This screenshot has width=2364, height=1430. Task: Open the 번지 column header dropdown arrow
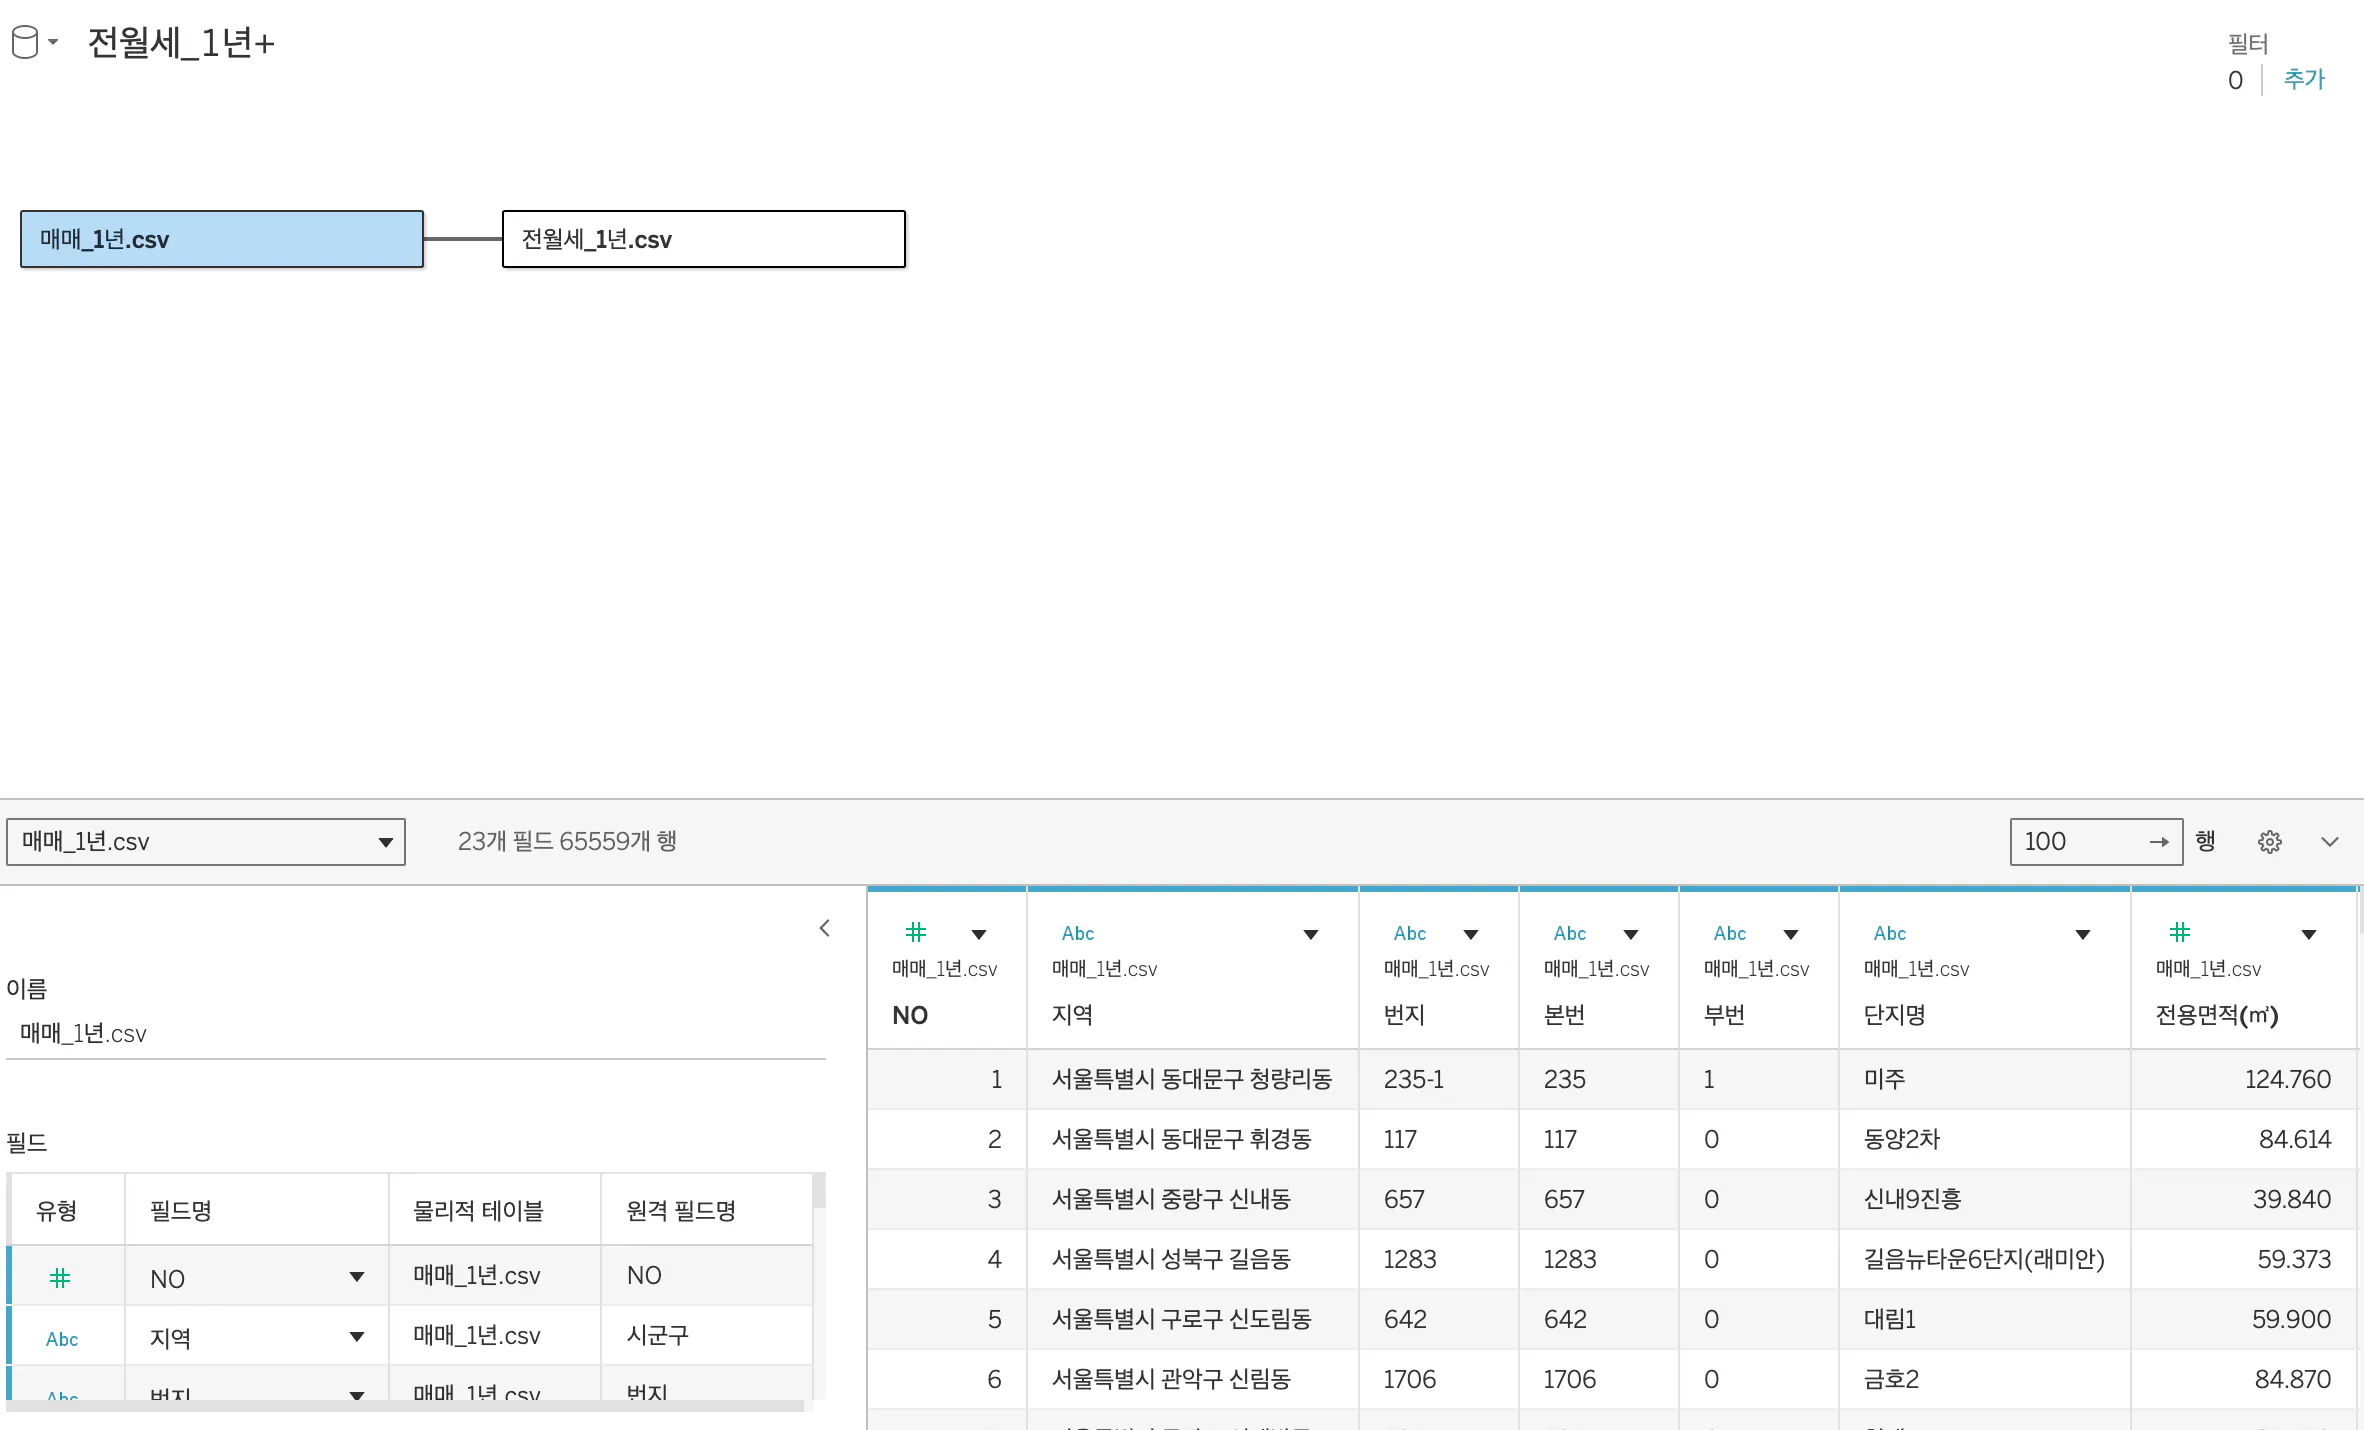[x=1471, y=934]
